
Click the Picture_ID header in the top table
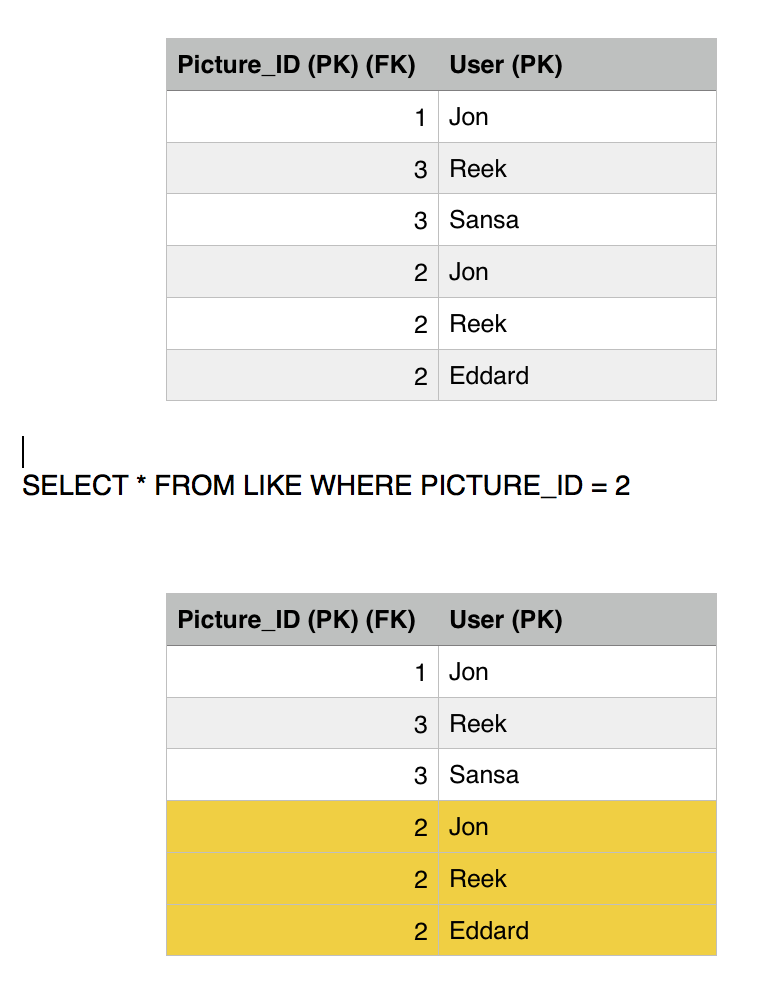coord(296,65)
